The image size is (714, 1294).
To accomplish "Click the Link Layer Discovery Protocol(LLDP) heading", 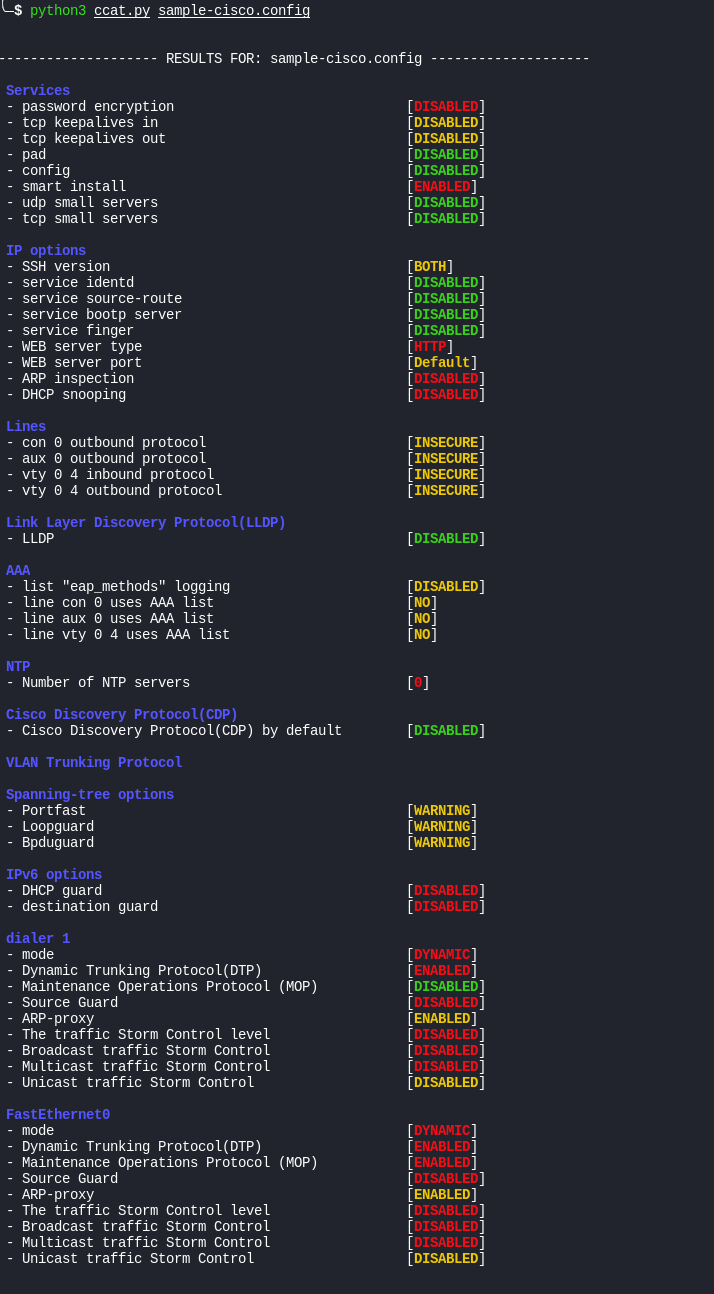I will point(146,523).
